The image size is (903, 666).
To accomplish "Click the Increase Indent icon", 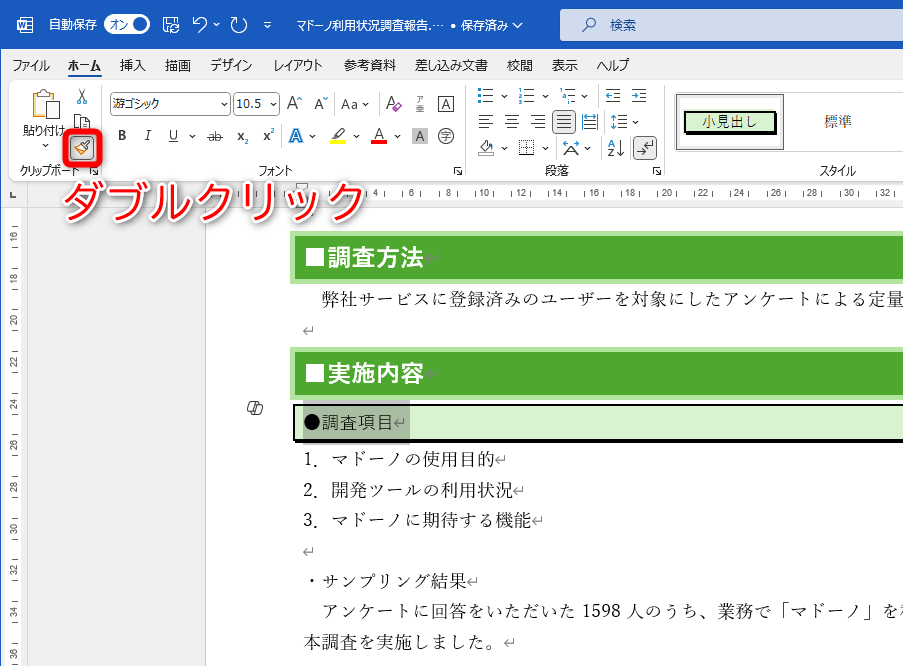I will point(639,95).
